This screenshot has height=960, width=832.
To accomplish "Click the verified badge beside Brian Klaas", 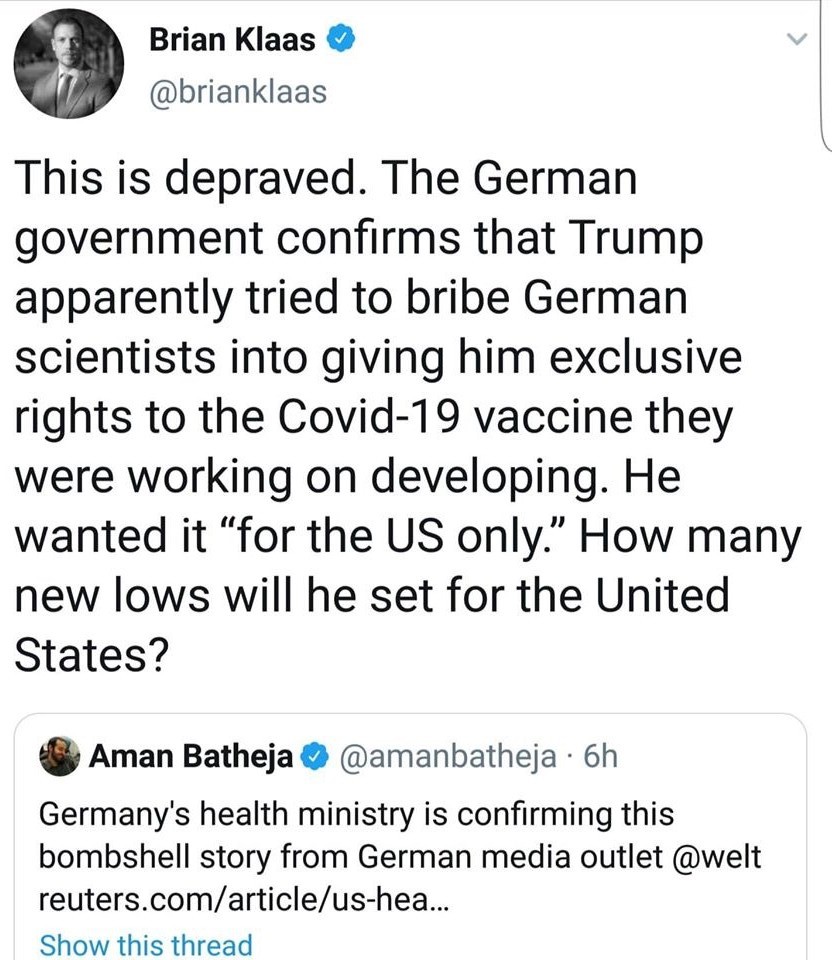I will tap(341, 40).
